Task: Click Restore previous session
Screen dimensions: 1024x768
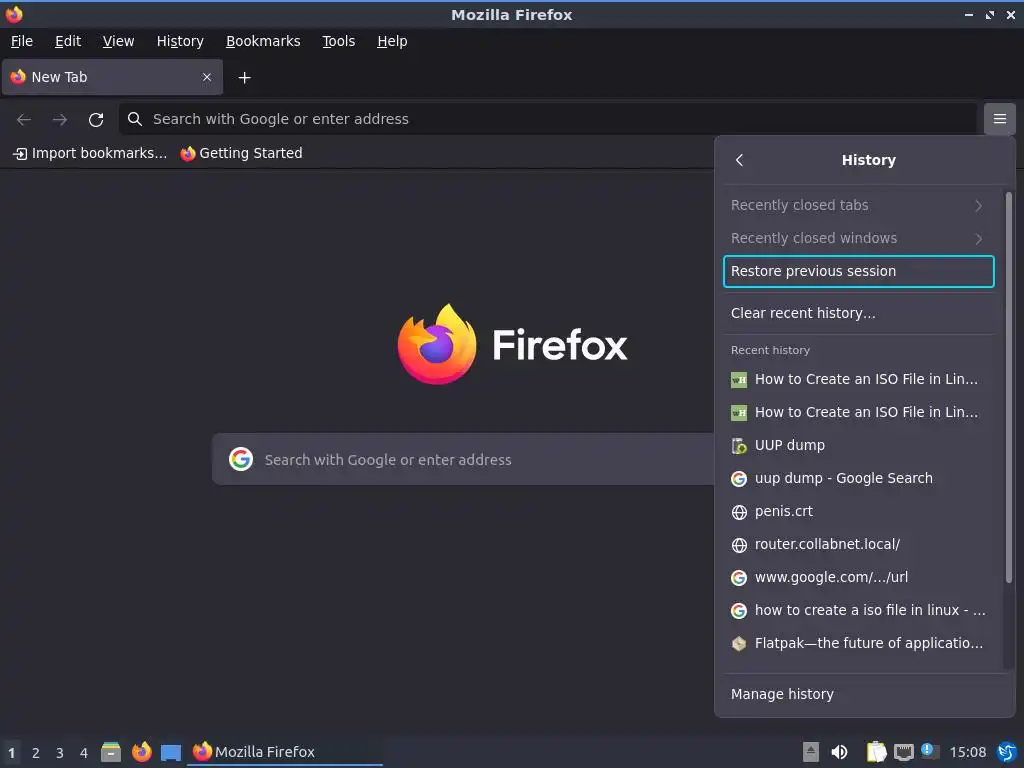Action: [x=859, y=271]
